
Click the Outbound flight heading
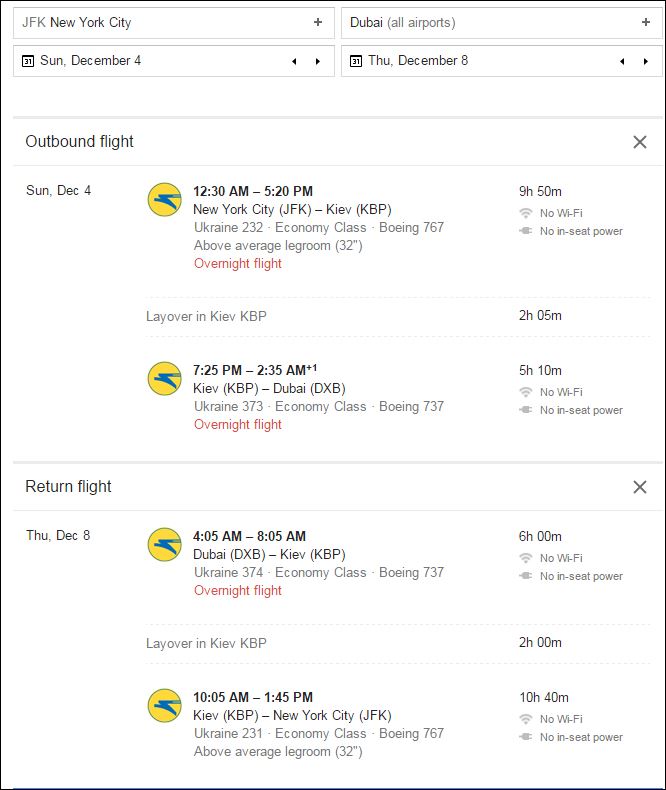tap(80, 142)
